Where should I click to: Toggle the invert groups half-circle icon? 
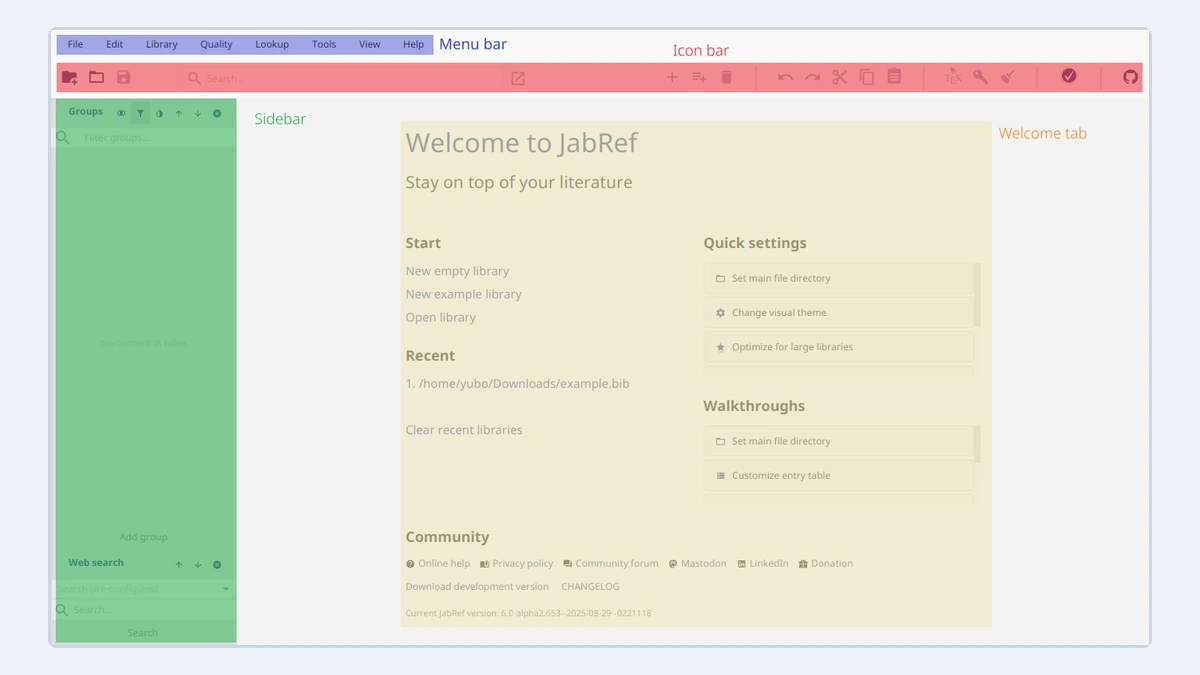point(159,114)
